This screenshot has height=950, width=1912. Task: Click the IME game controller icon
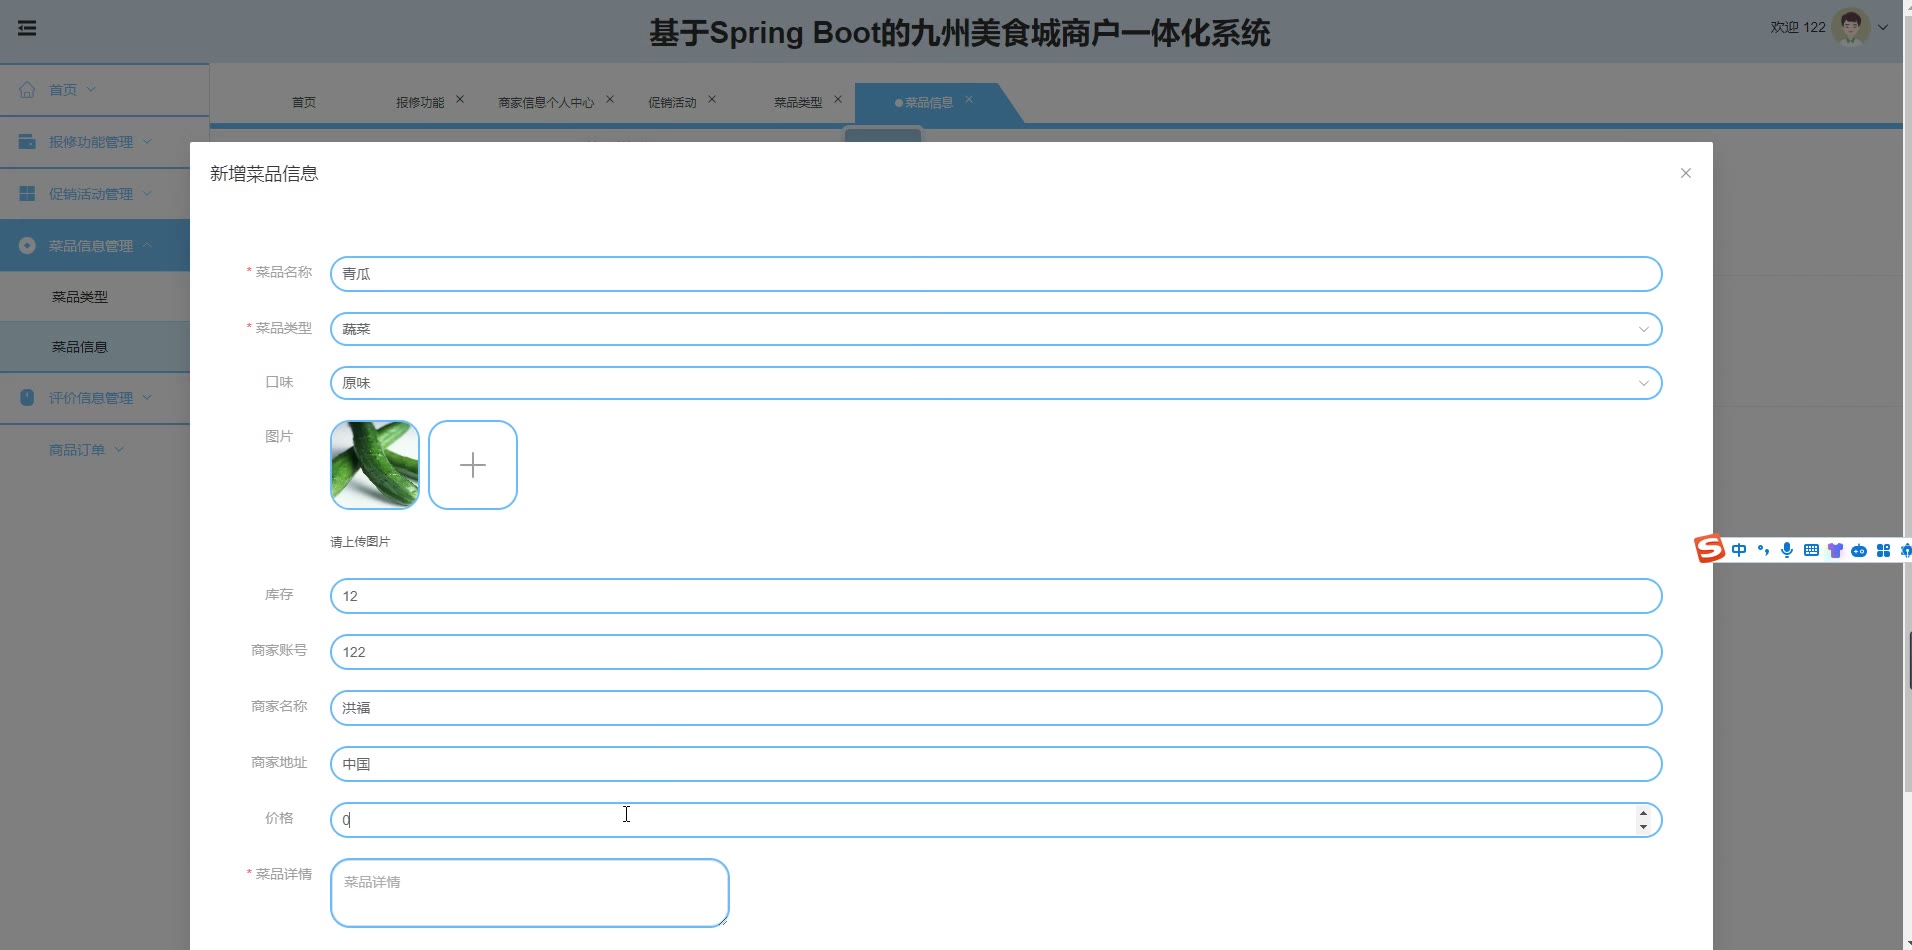pyautogui.click(x=1859, y=550)
